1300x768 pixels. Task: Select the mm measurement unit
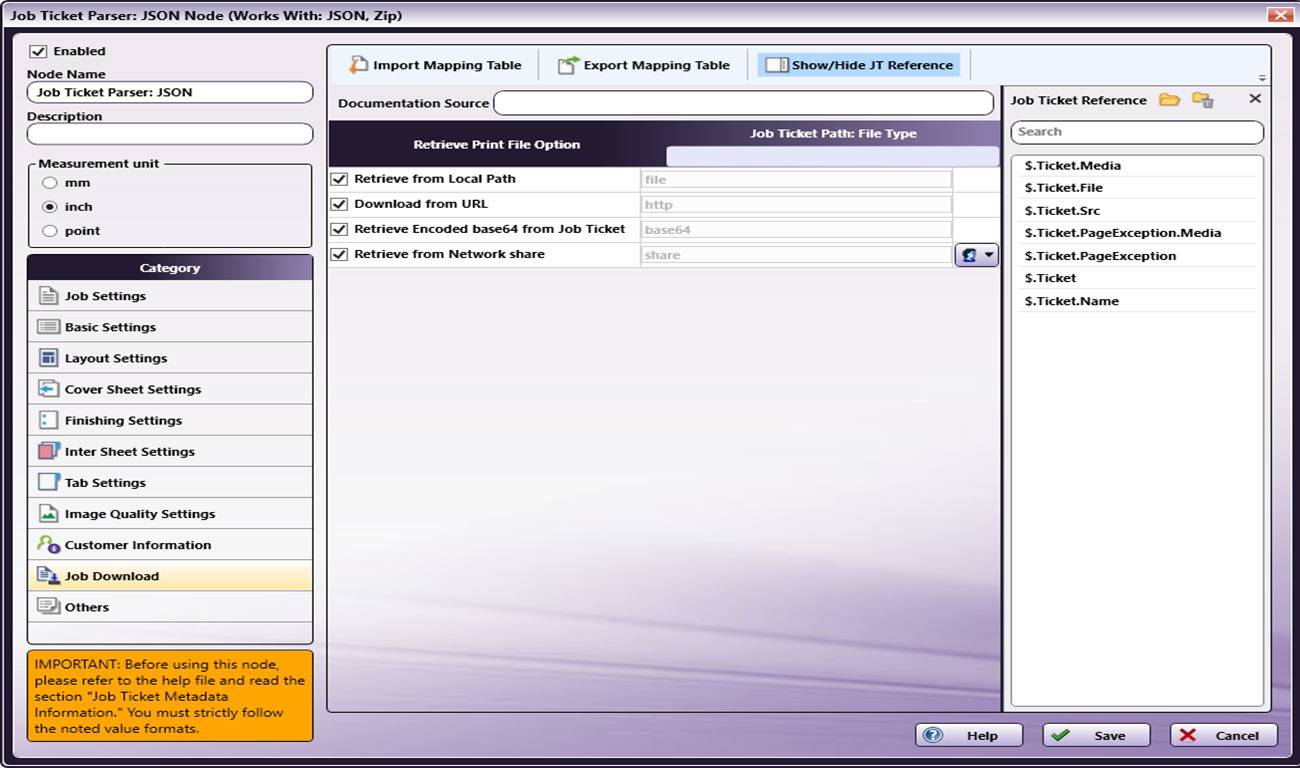pos(50,183)
